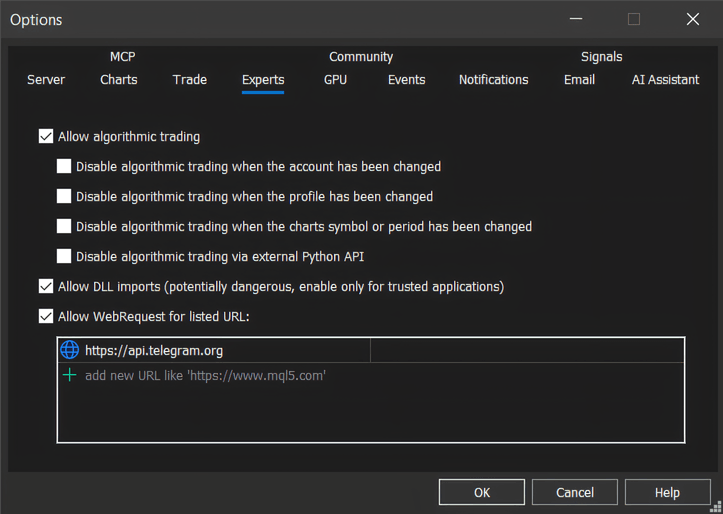Click the Cancel button
The height and width of the screenshot is (514, 723).
click(575, 492)
